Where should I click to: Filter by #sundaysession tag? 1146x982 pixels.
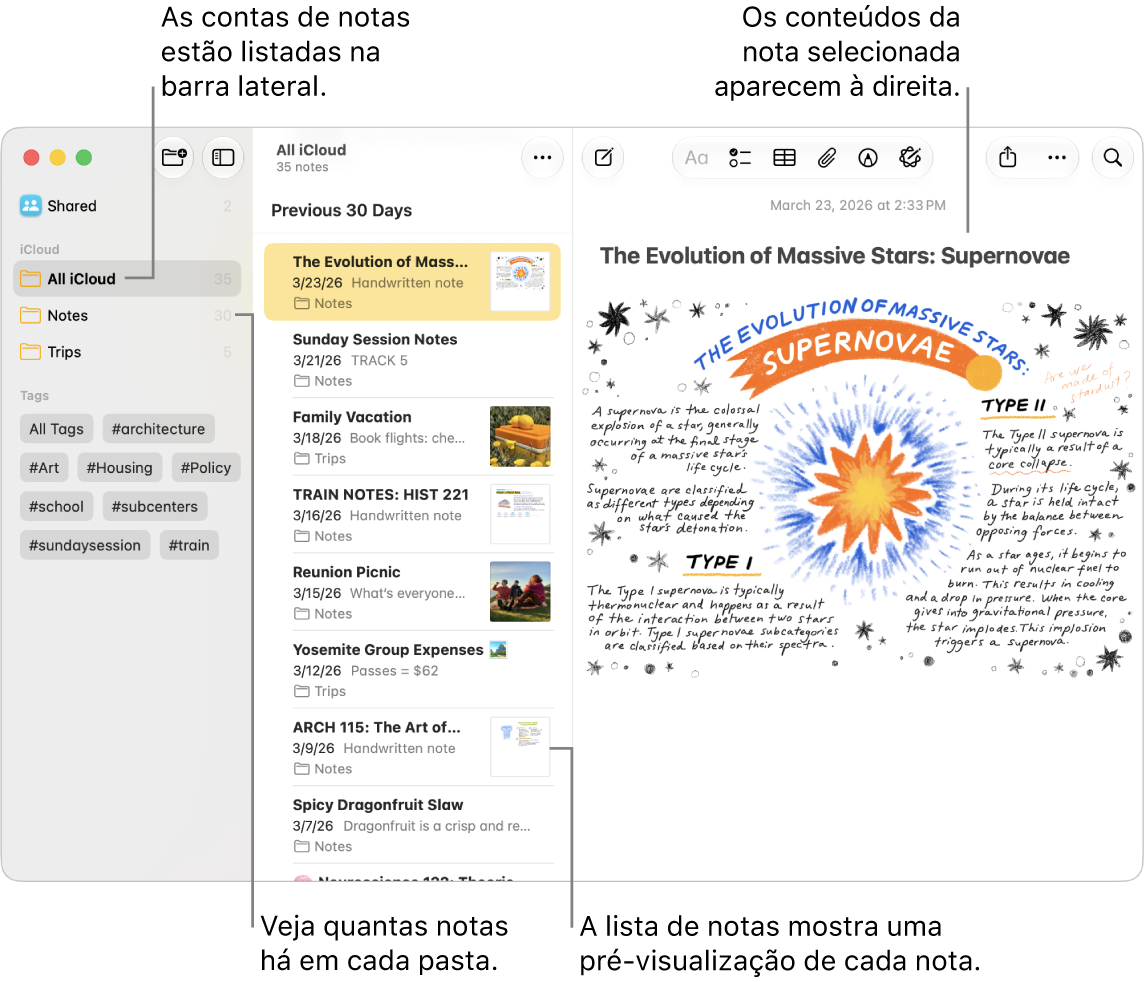[x=85, y=545]
